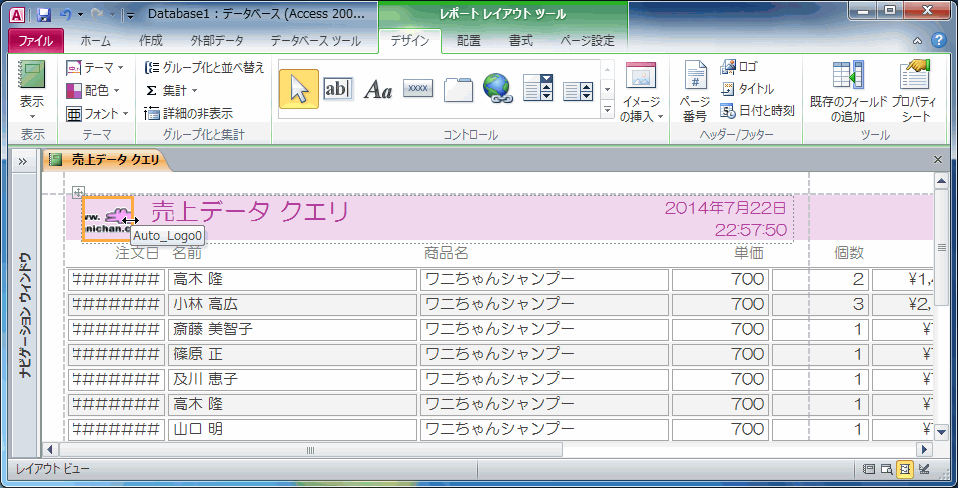
Task: Click グループ化と並べ替え button
Action: pos(205,67)
